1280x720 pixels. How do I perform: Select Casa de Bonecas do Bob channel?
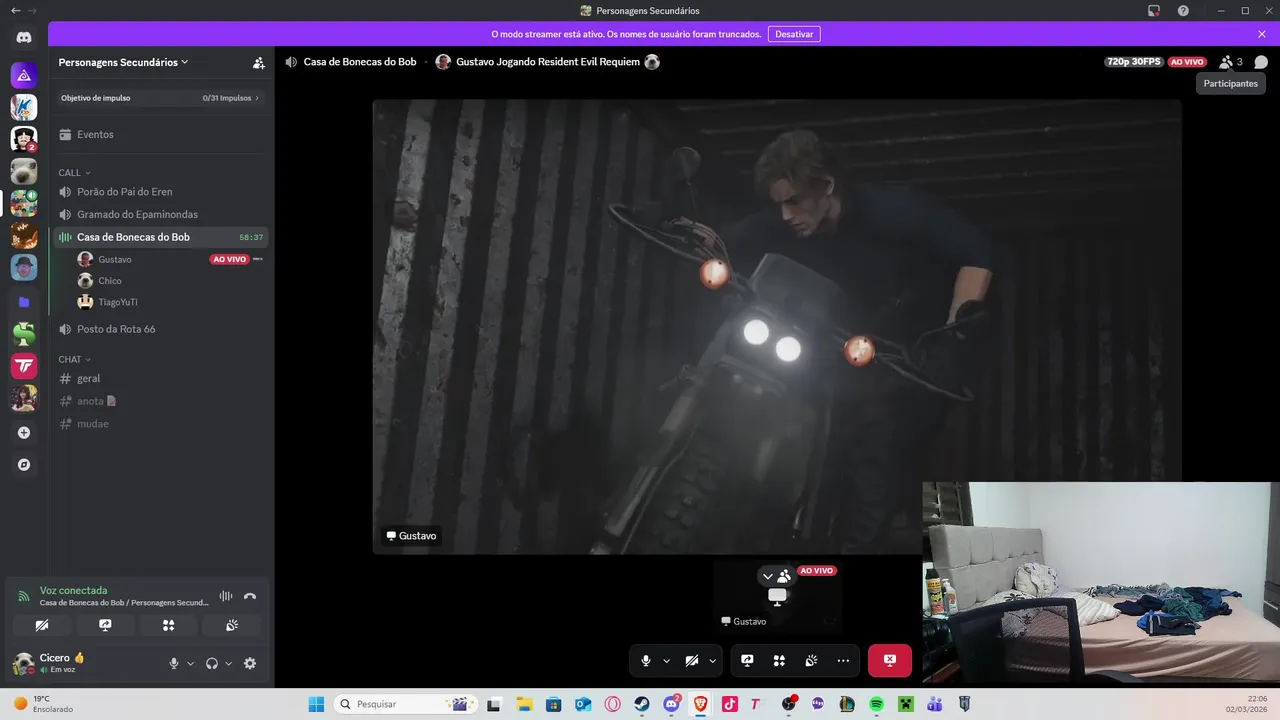point(161,237)
